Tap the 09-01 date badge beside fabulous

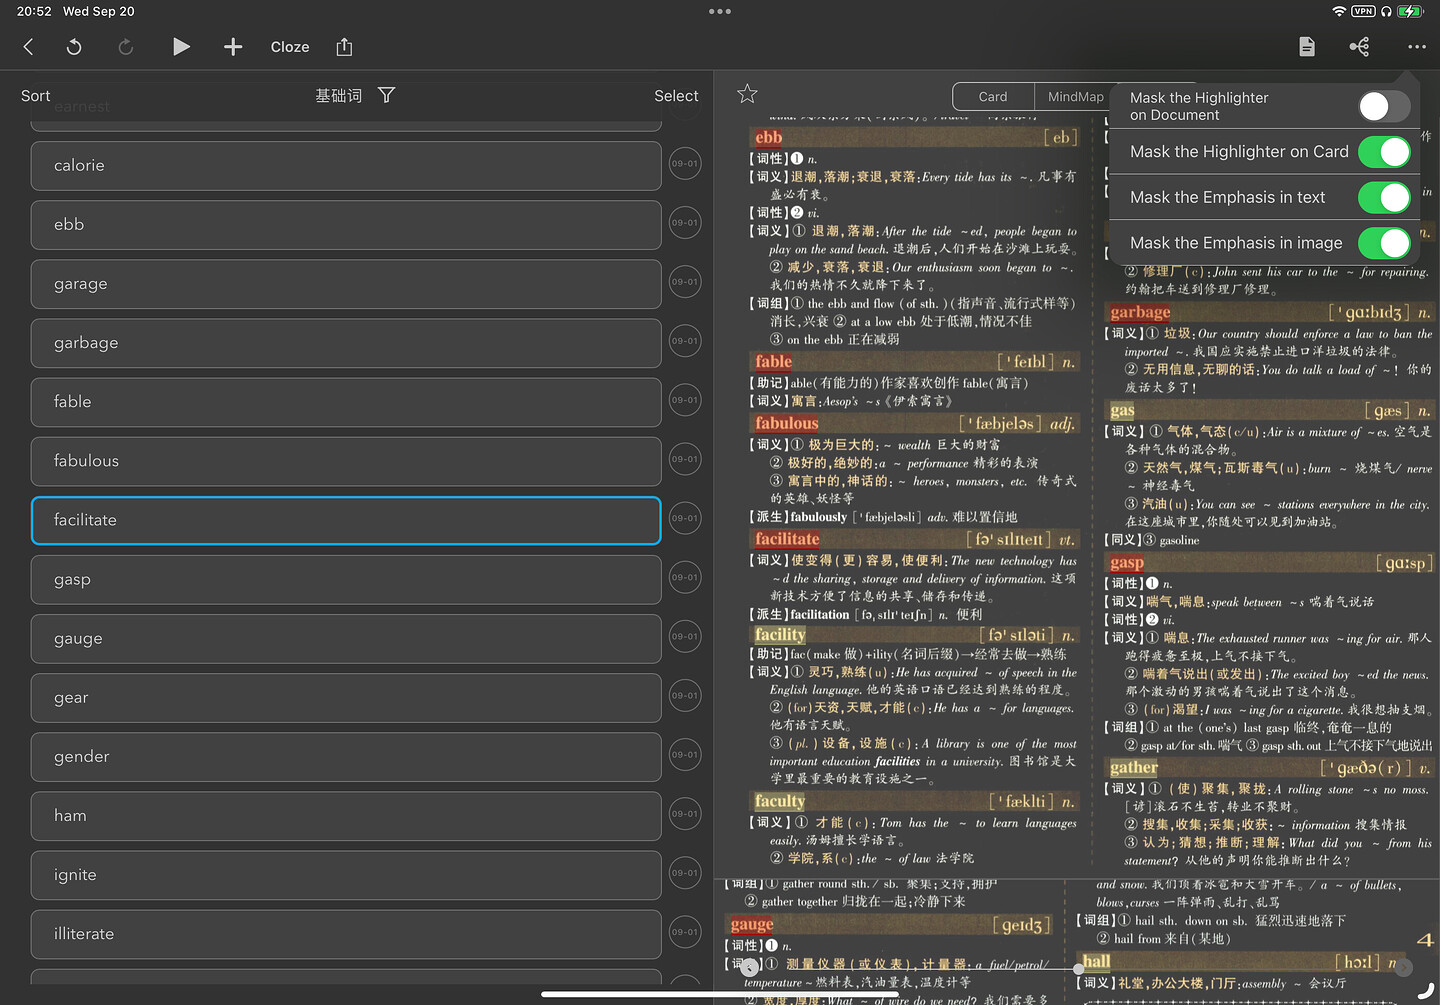pyautogui.click(x=685, y=459)
